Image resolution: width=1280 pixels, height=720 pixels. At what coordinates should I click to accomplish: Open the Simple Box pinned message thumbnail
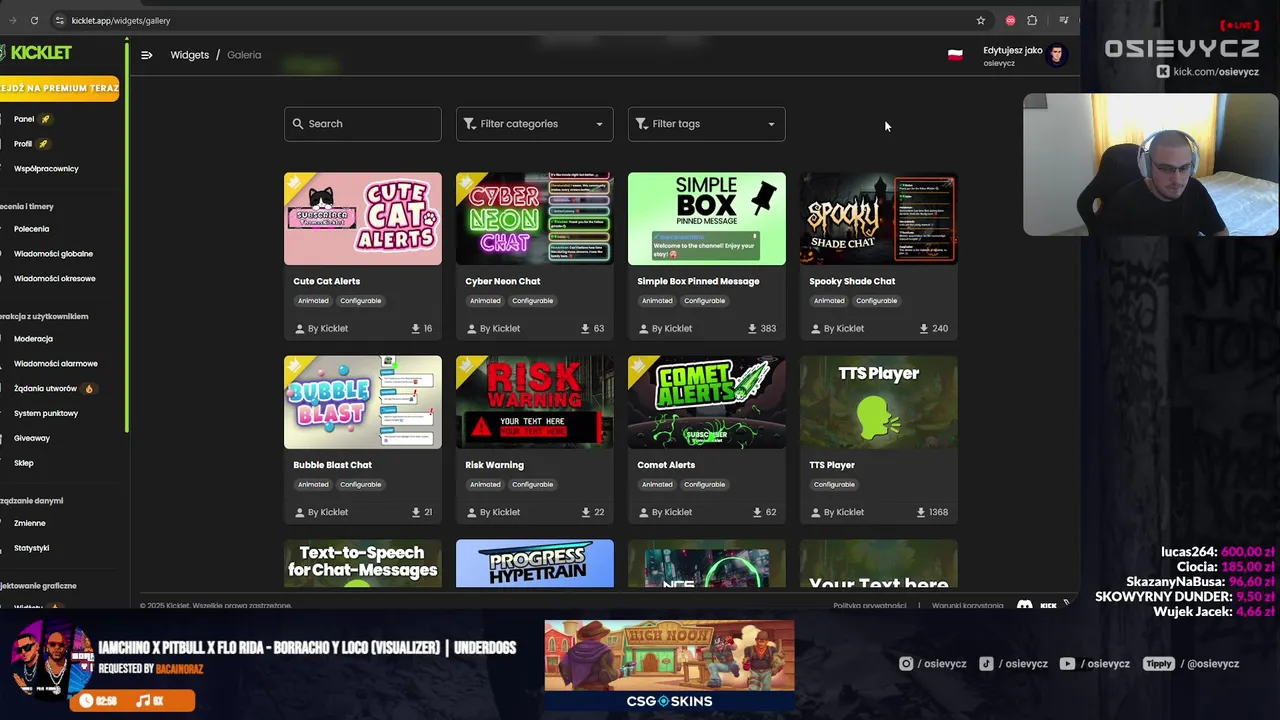(707, 219)
